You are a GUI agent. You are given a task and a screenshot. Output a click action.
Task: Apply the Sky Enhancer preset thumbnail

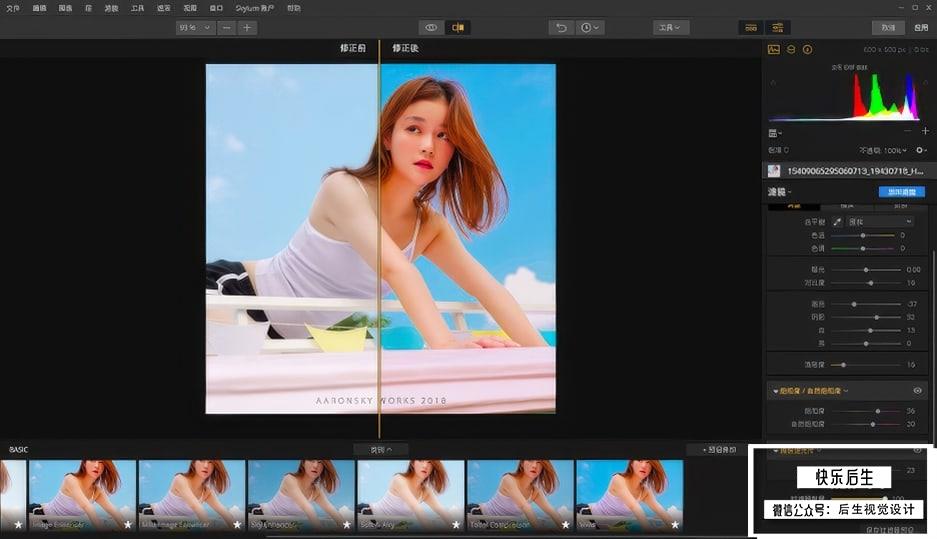(x=301, y=495)
